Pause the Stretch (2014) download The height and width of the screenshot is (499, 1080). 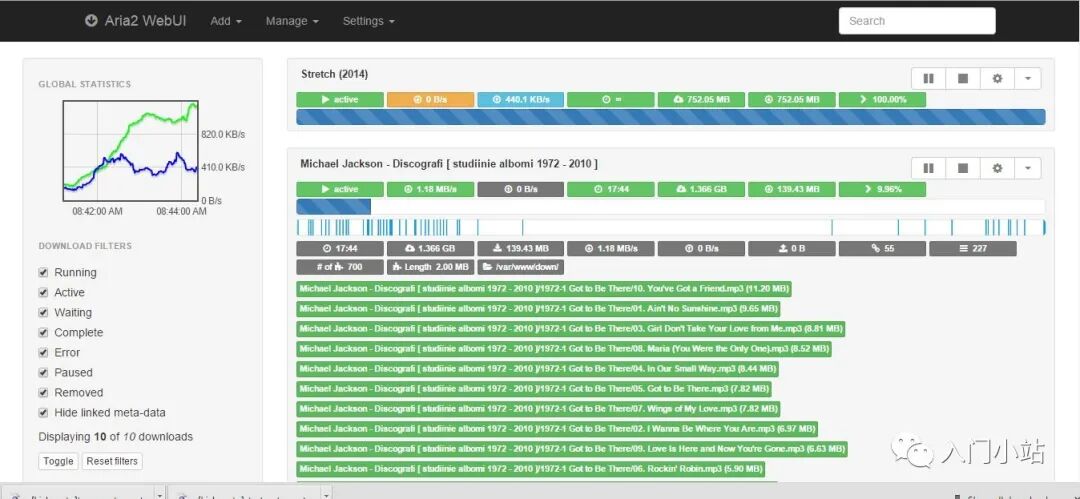point(928,79)
